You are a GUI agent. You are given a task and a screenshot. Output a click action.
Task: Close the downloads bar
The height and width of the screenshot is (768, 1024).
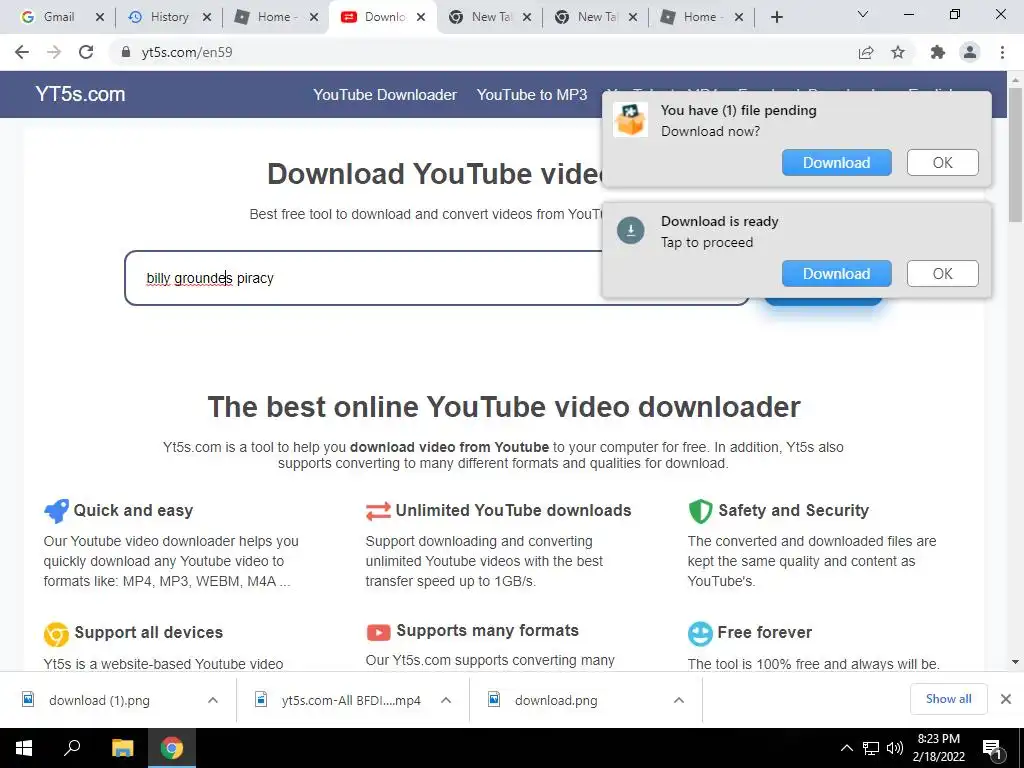(1006, 699)
